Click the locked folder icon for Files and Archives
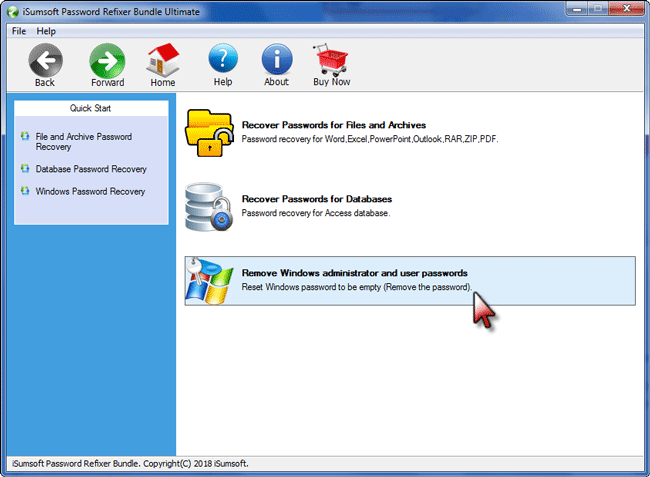The image size is (650, 477). (x=209, y=133)
